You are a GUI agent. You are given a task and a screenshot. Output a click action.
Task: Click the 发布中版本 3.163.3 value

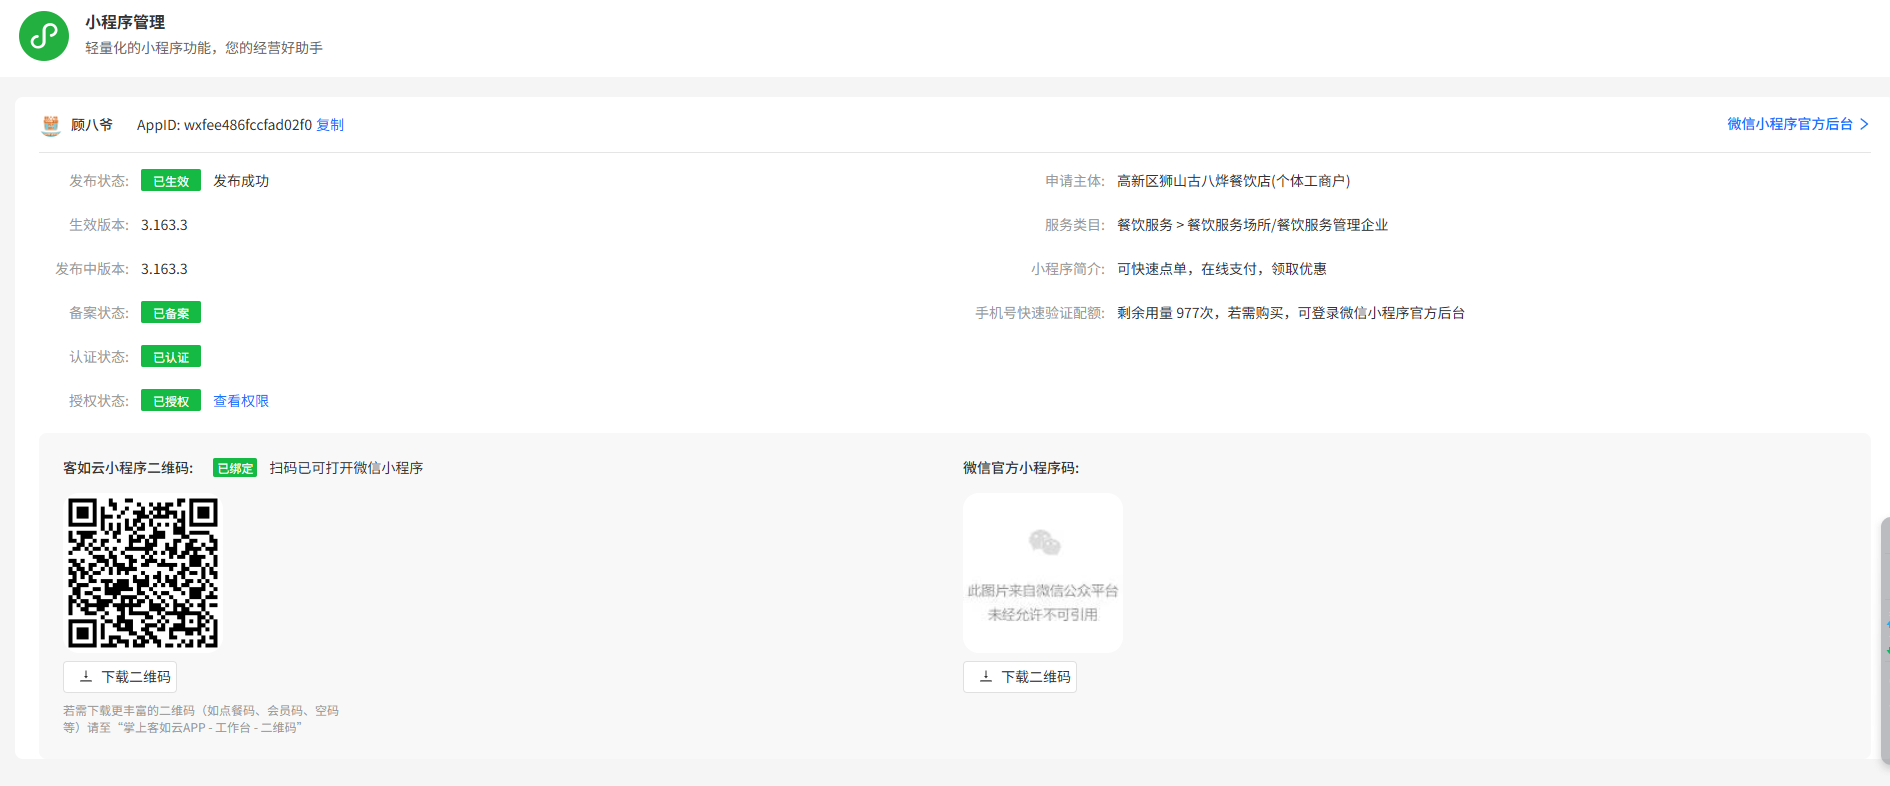[164, 269]
